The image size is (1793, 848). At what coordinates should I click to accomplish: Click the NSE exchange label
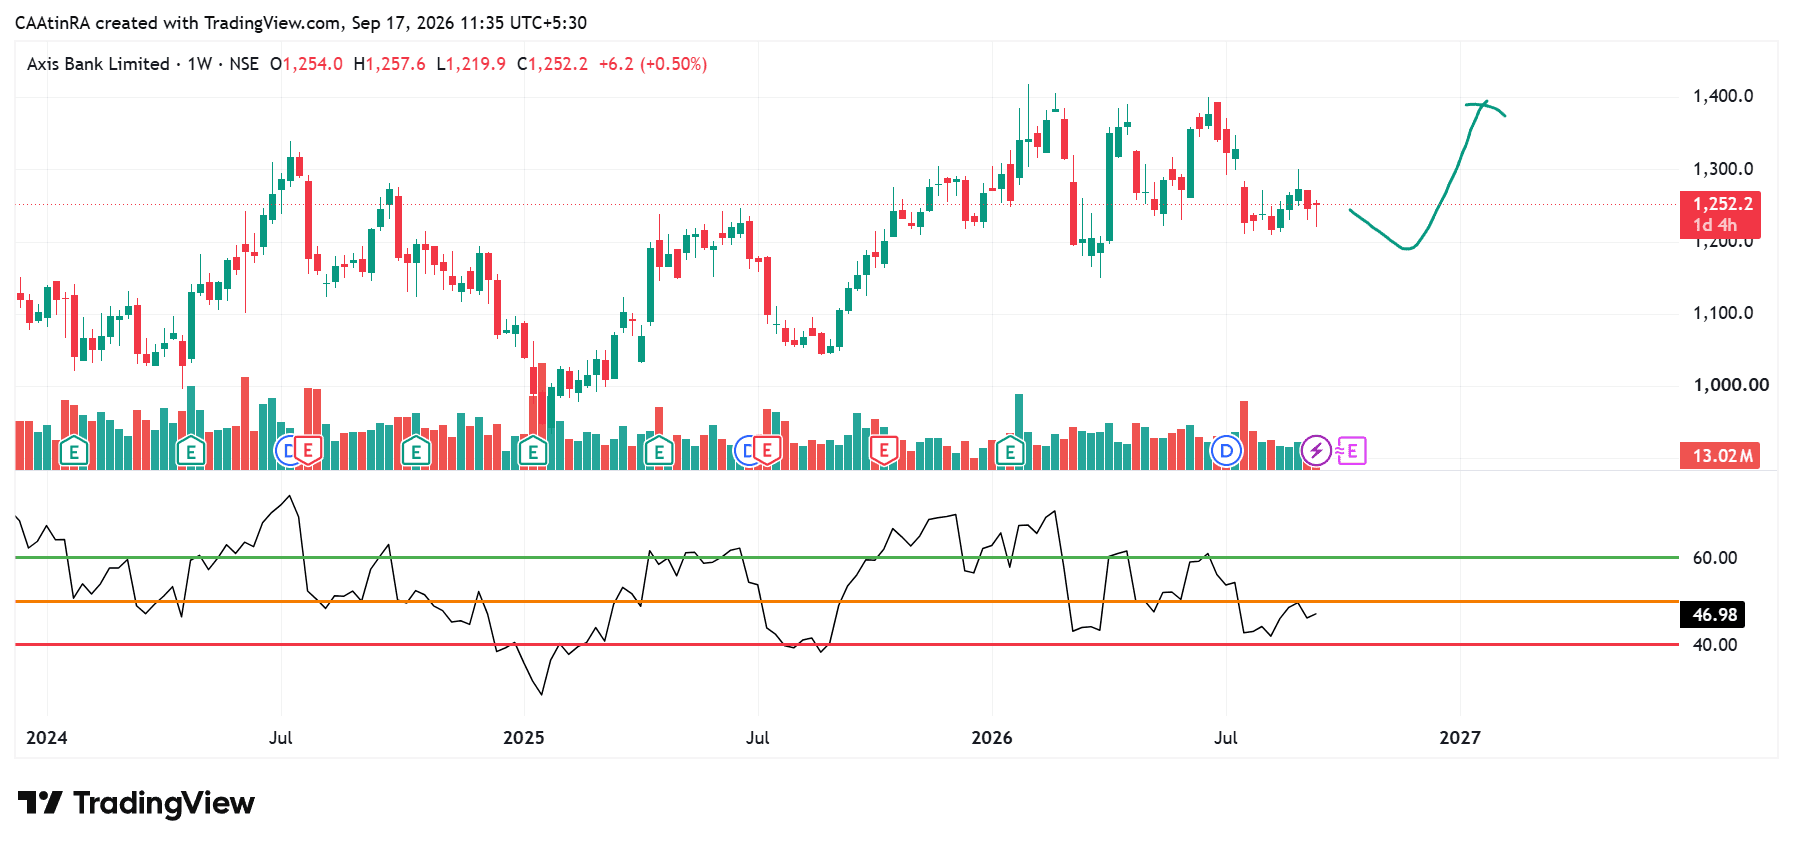244,64
